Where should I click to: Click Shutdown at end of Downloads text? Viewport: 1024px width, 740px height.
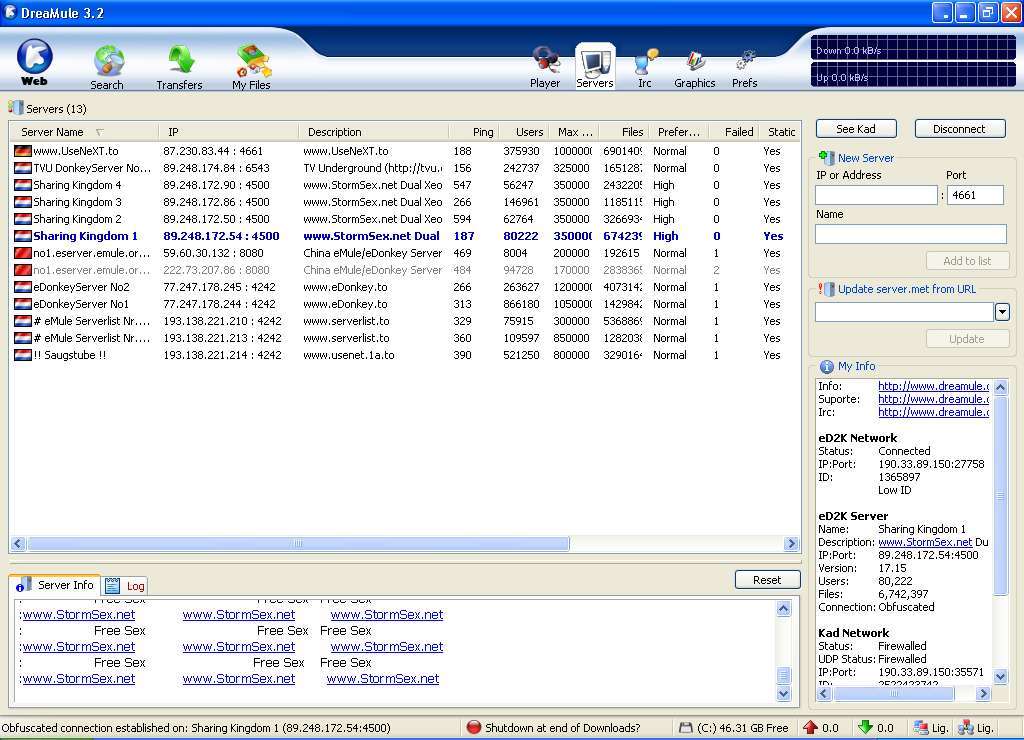point(562,728)
